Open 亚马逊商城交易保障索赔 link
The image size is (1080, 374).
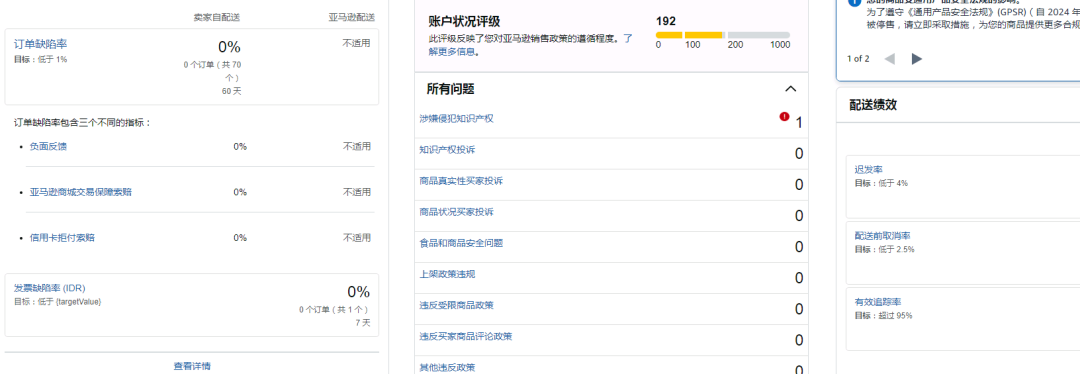point(81,192)
